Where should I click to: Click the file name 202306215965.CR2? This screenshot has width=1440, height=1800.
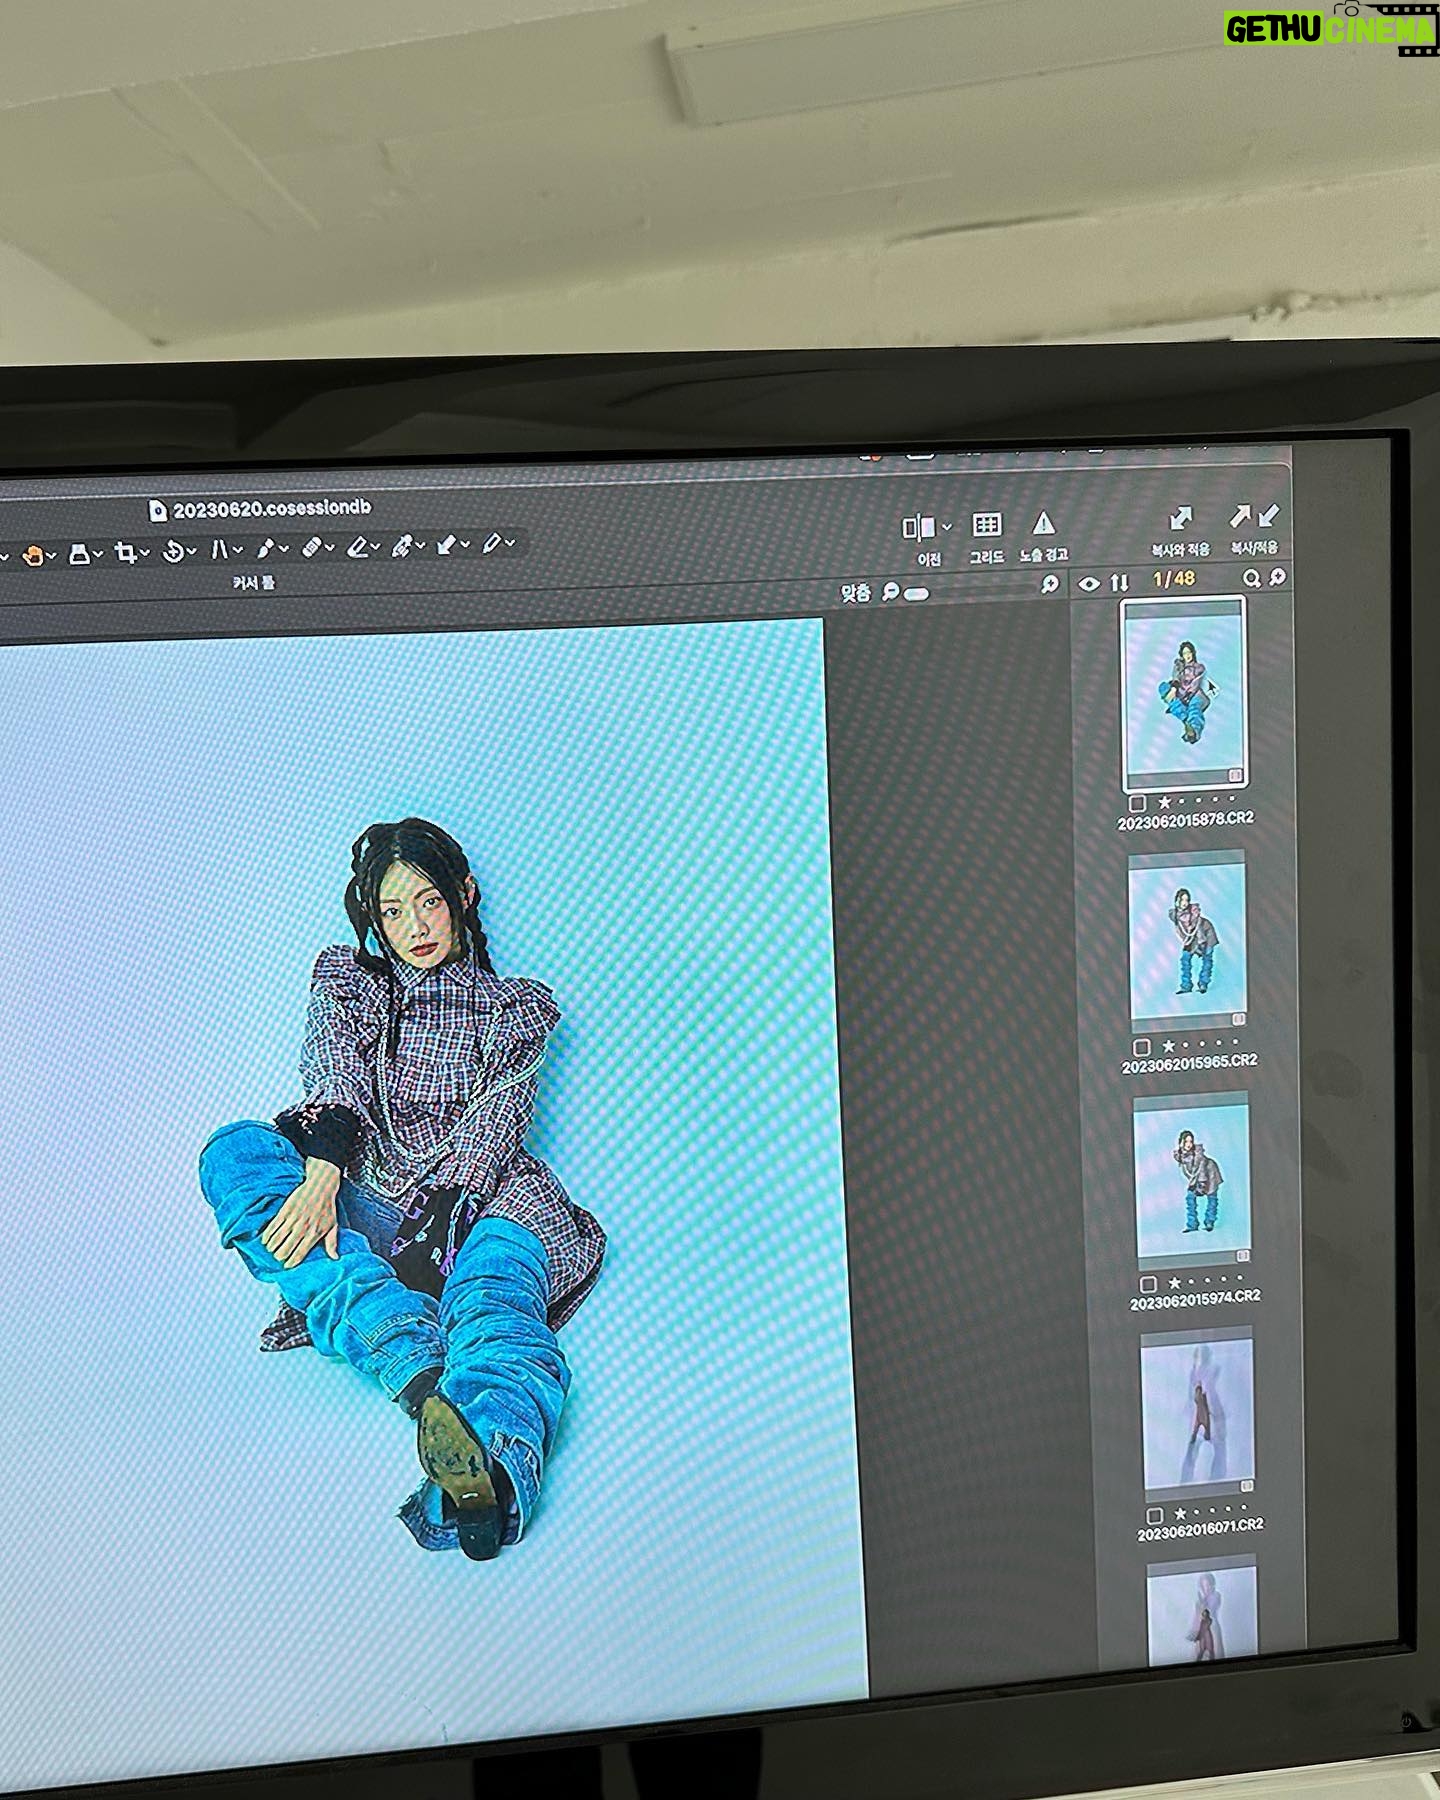click(1189, 1064)
